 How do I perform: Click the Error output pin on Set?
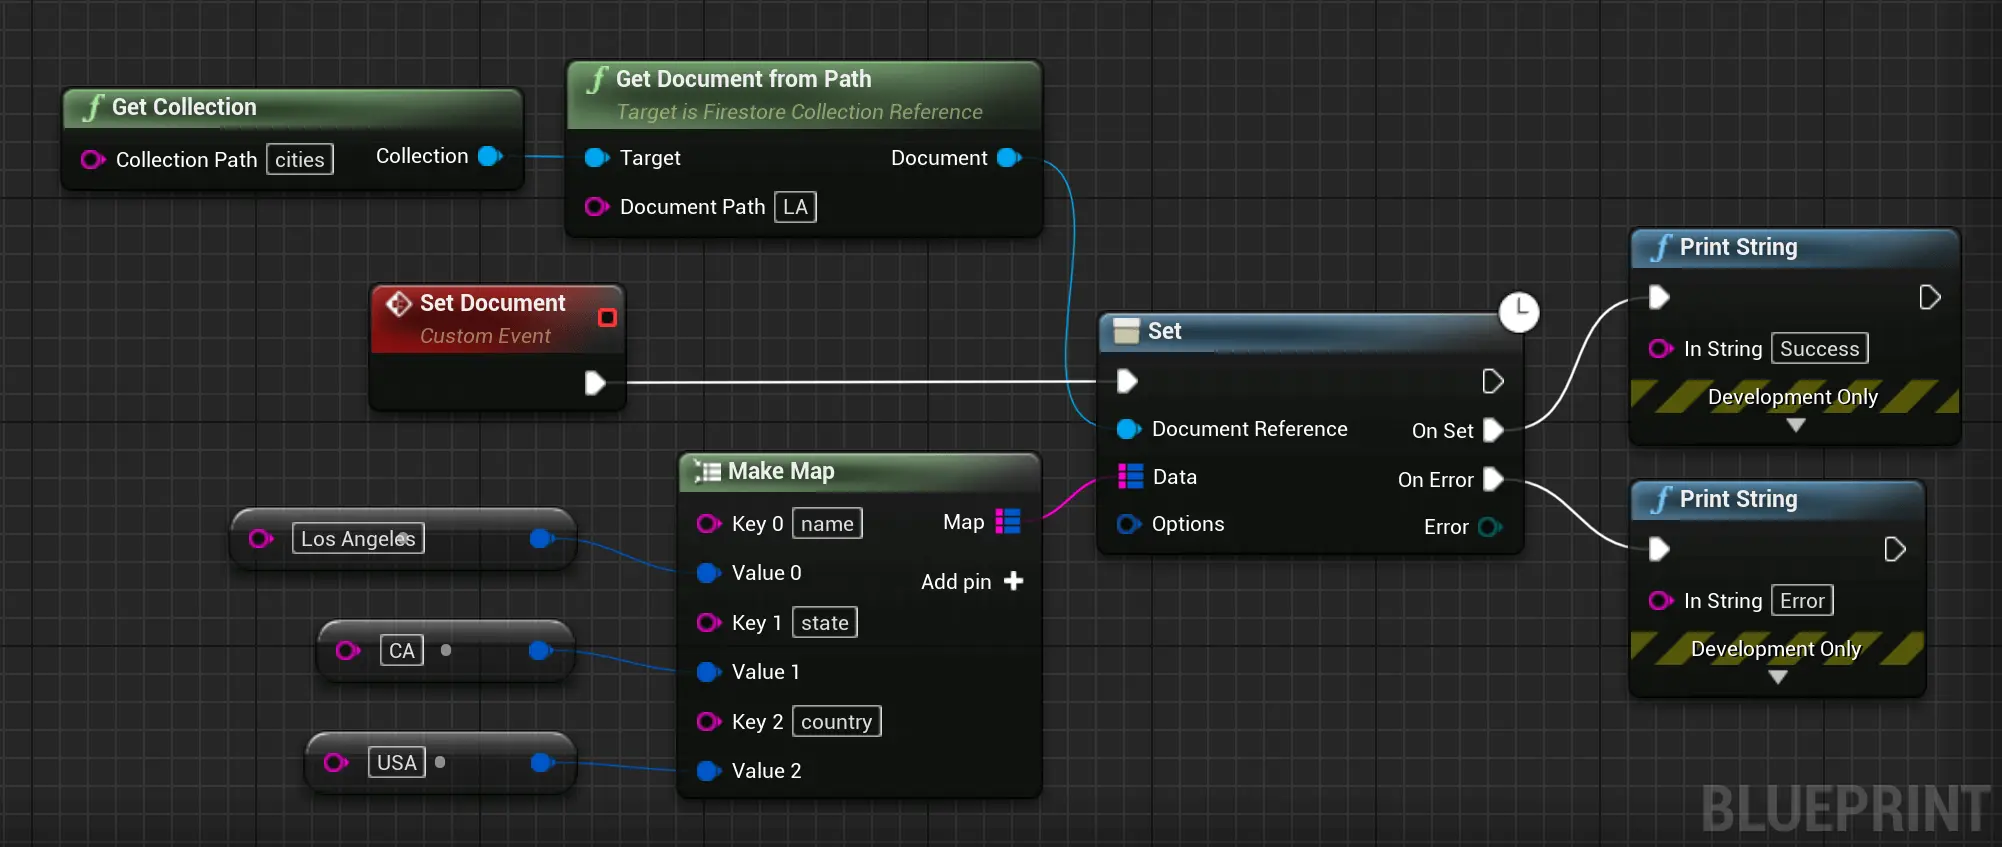1490,527
